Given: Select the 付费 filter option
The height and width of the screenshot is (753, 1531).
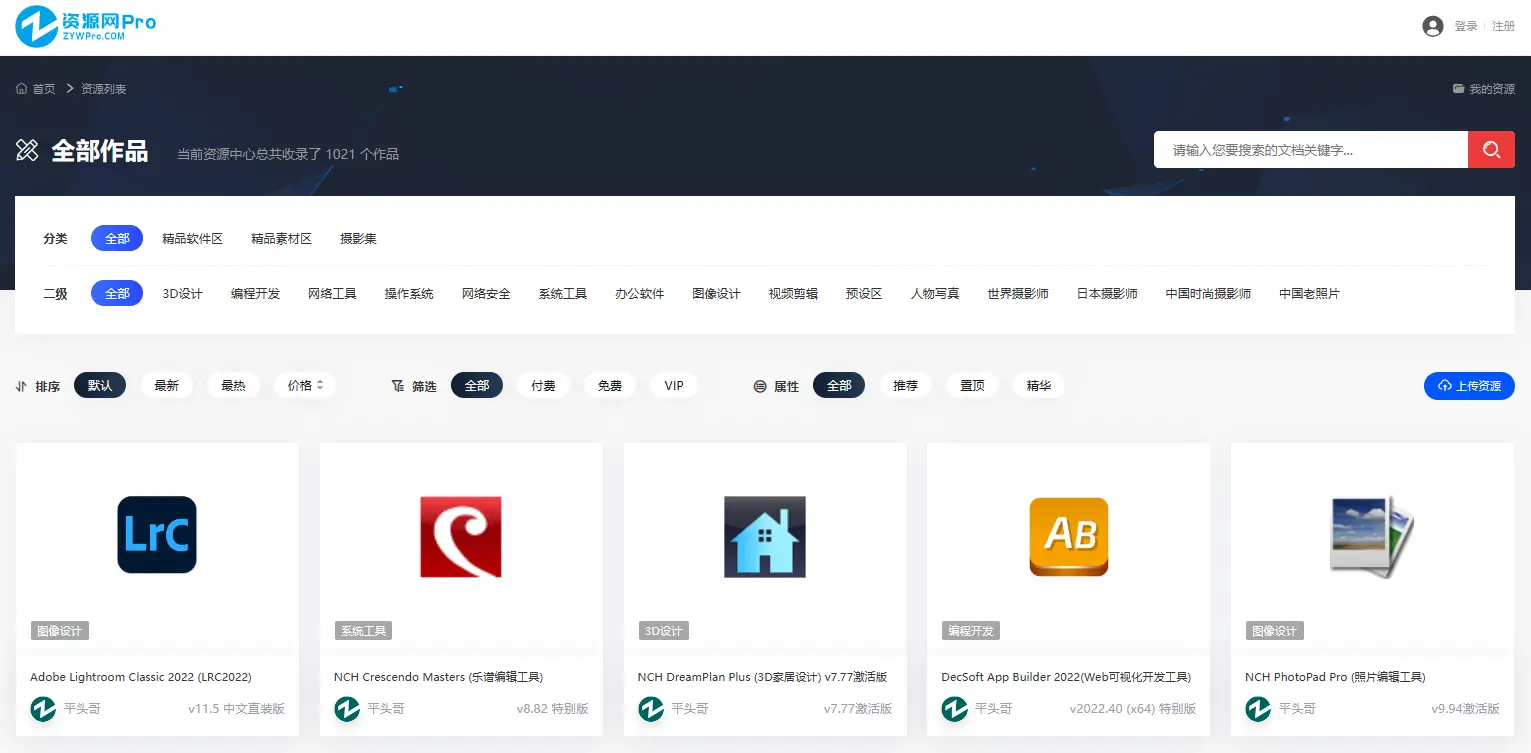Looking at the screenshot, I should (543, 386).
